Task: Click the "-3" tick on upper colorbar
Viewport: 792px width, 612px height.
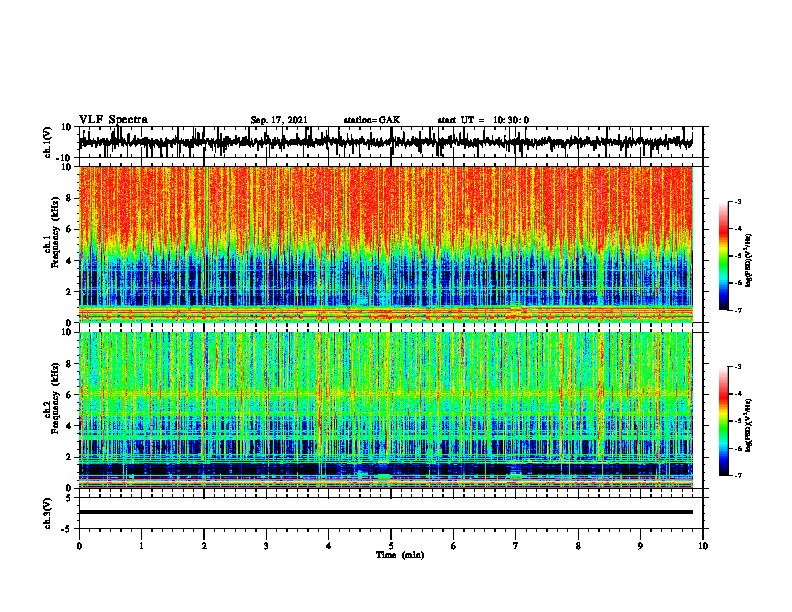Action: [x=738, y=201]
